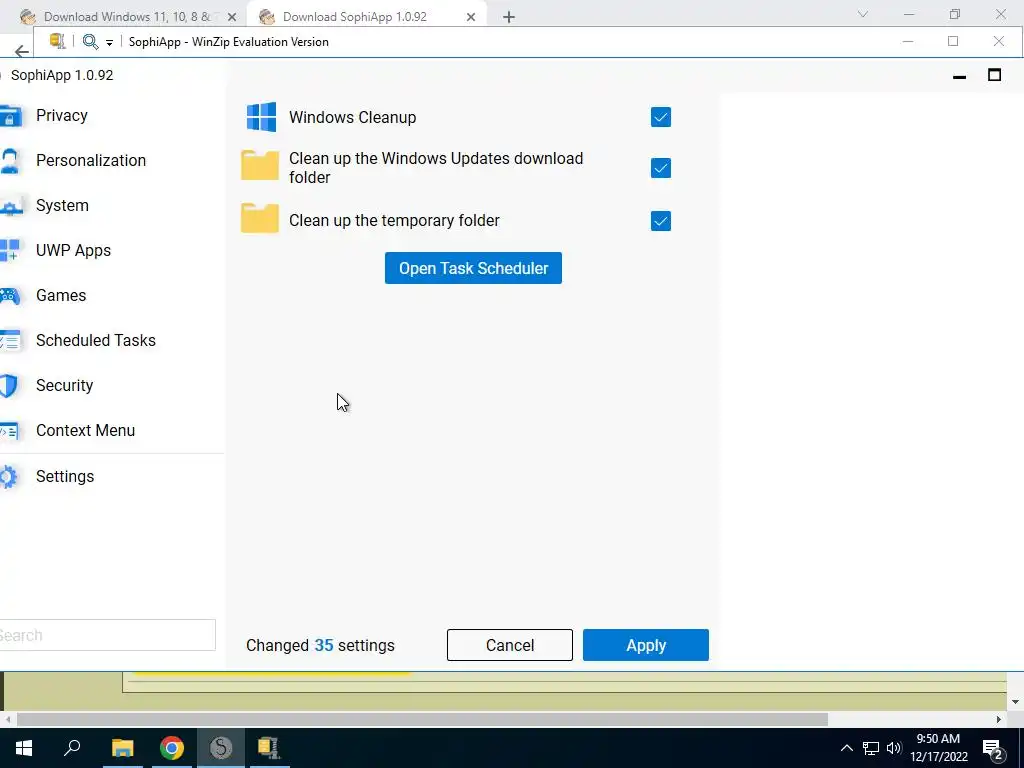Click the Windows Cleanup logo icon
Image resolution: width=1024 pixels, height=768 pixels.
(261, 117)
